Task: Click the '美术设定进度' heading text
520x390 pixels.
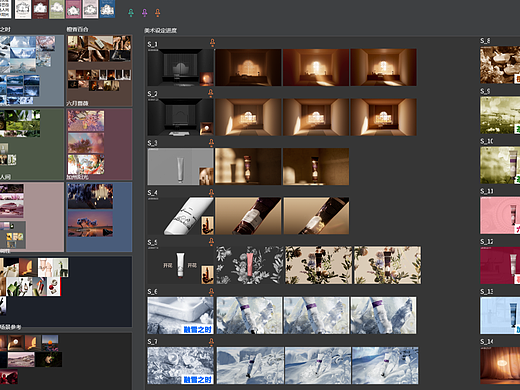Action: [161, 30]
